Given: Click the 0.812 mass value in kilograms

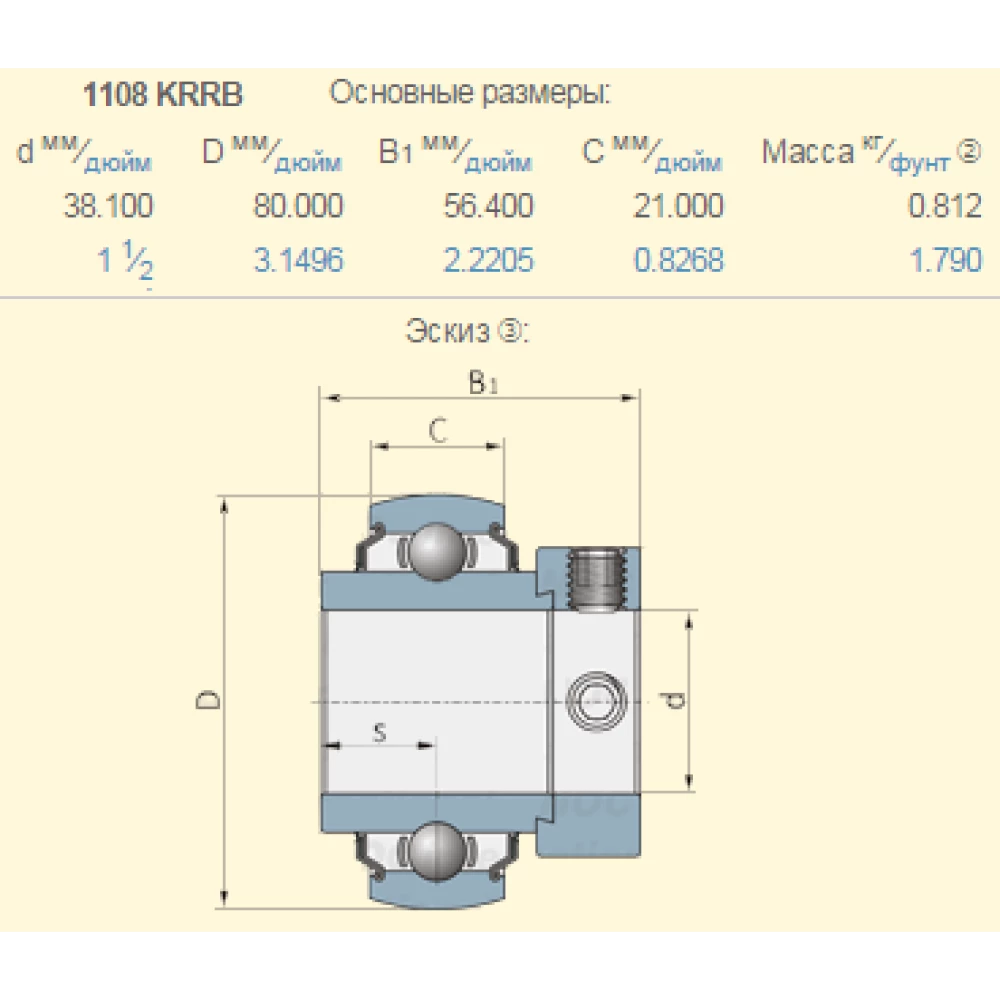Looking at the screenshot, I should click(944, 207).
